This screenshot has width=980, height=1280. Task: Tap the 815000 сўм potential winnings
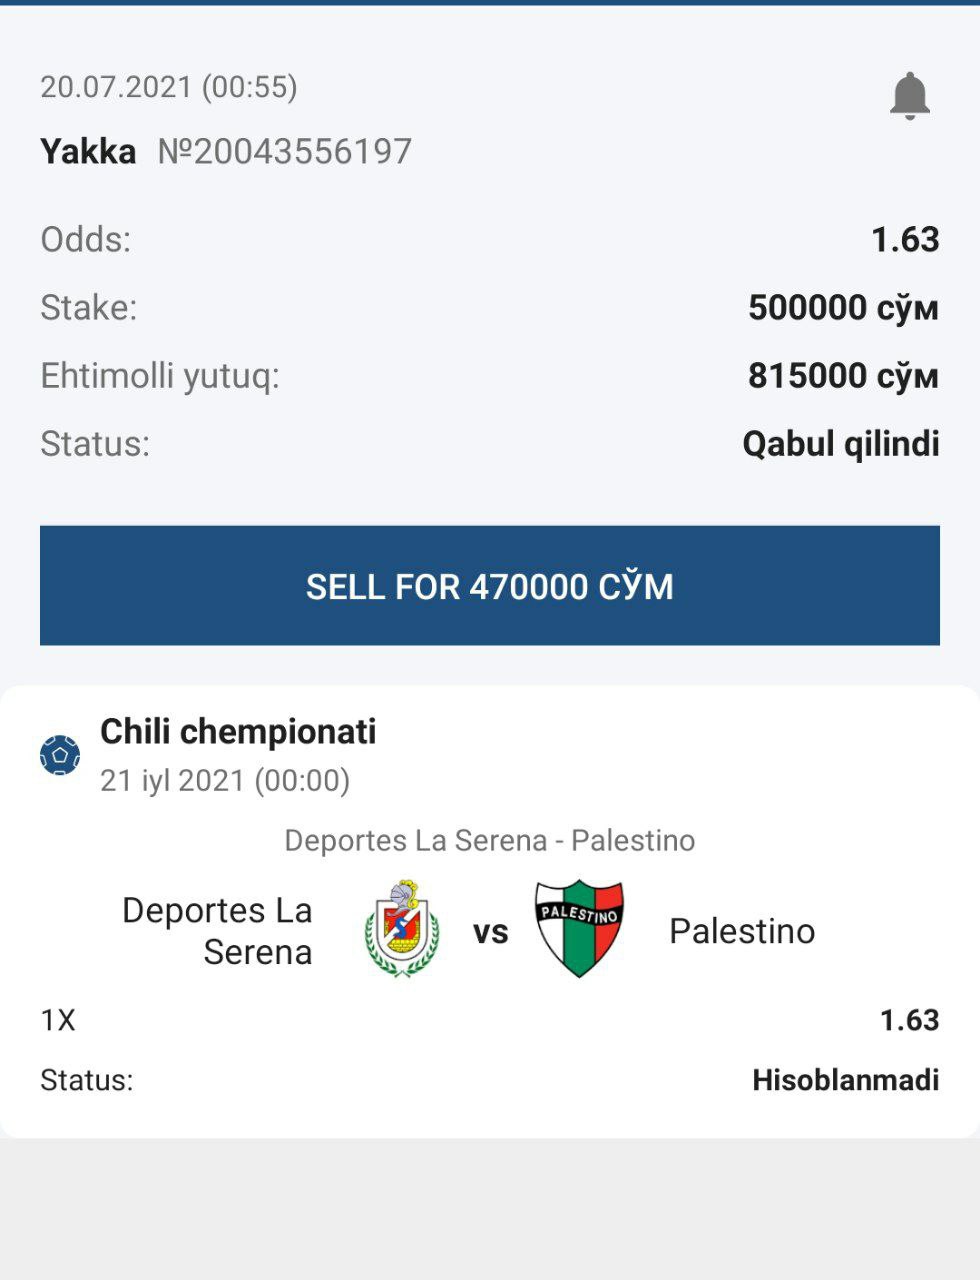coord(843,375)
